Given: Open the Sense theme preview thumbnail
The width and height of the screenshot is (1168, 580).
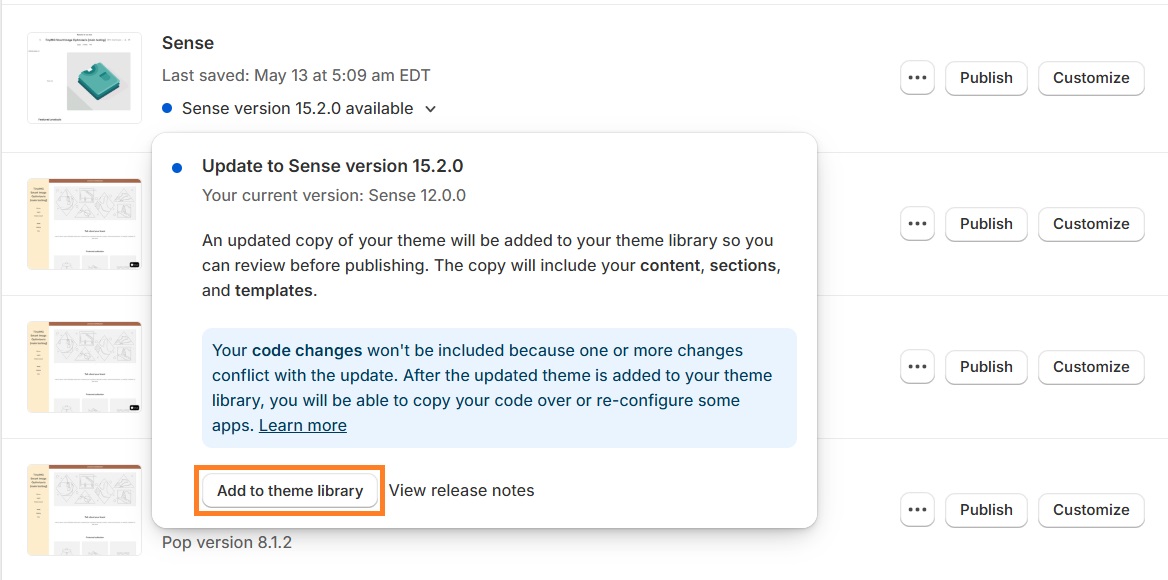Looking at the screenshot, I should (x=84, y=77).
